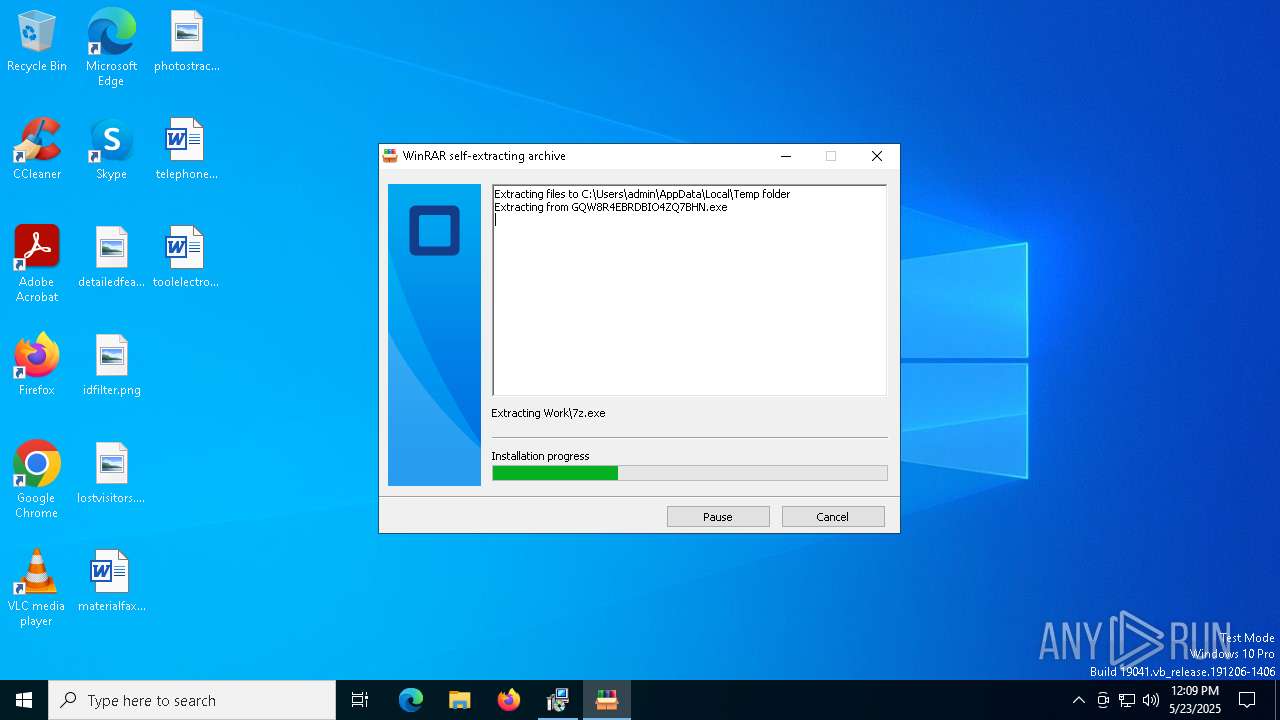Screen dimensions: 1280x720
Task: Select the materialfax Word document on desktop
Action: (x=111, y=581)
